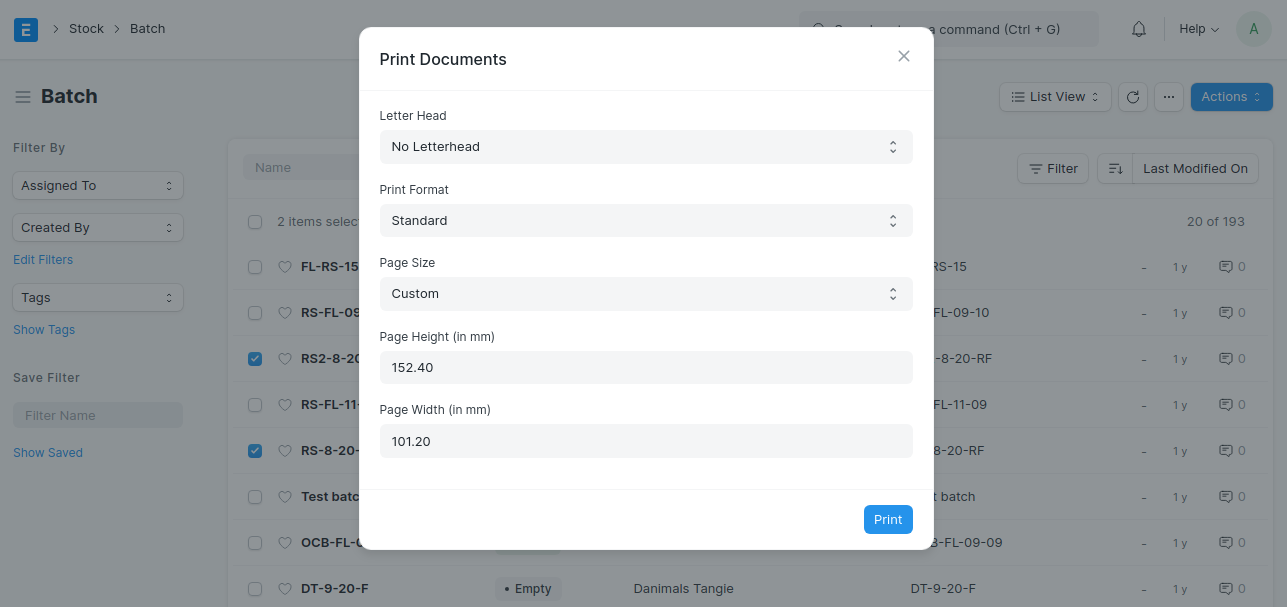
Task: Open the Page Size dropdown
Action: click(x=646, y=294)
